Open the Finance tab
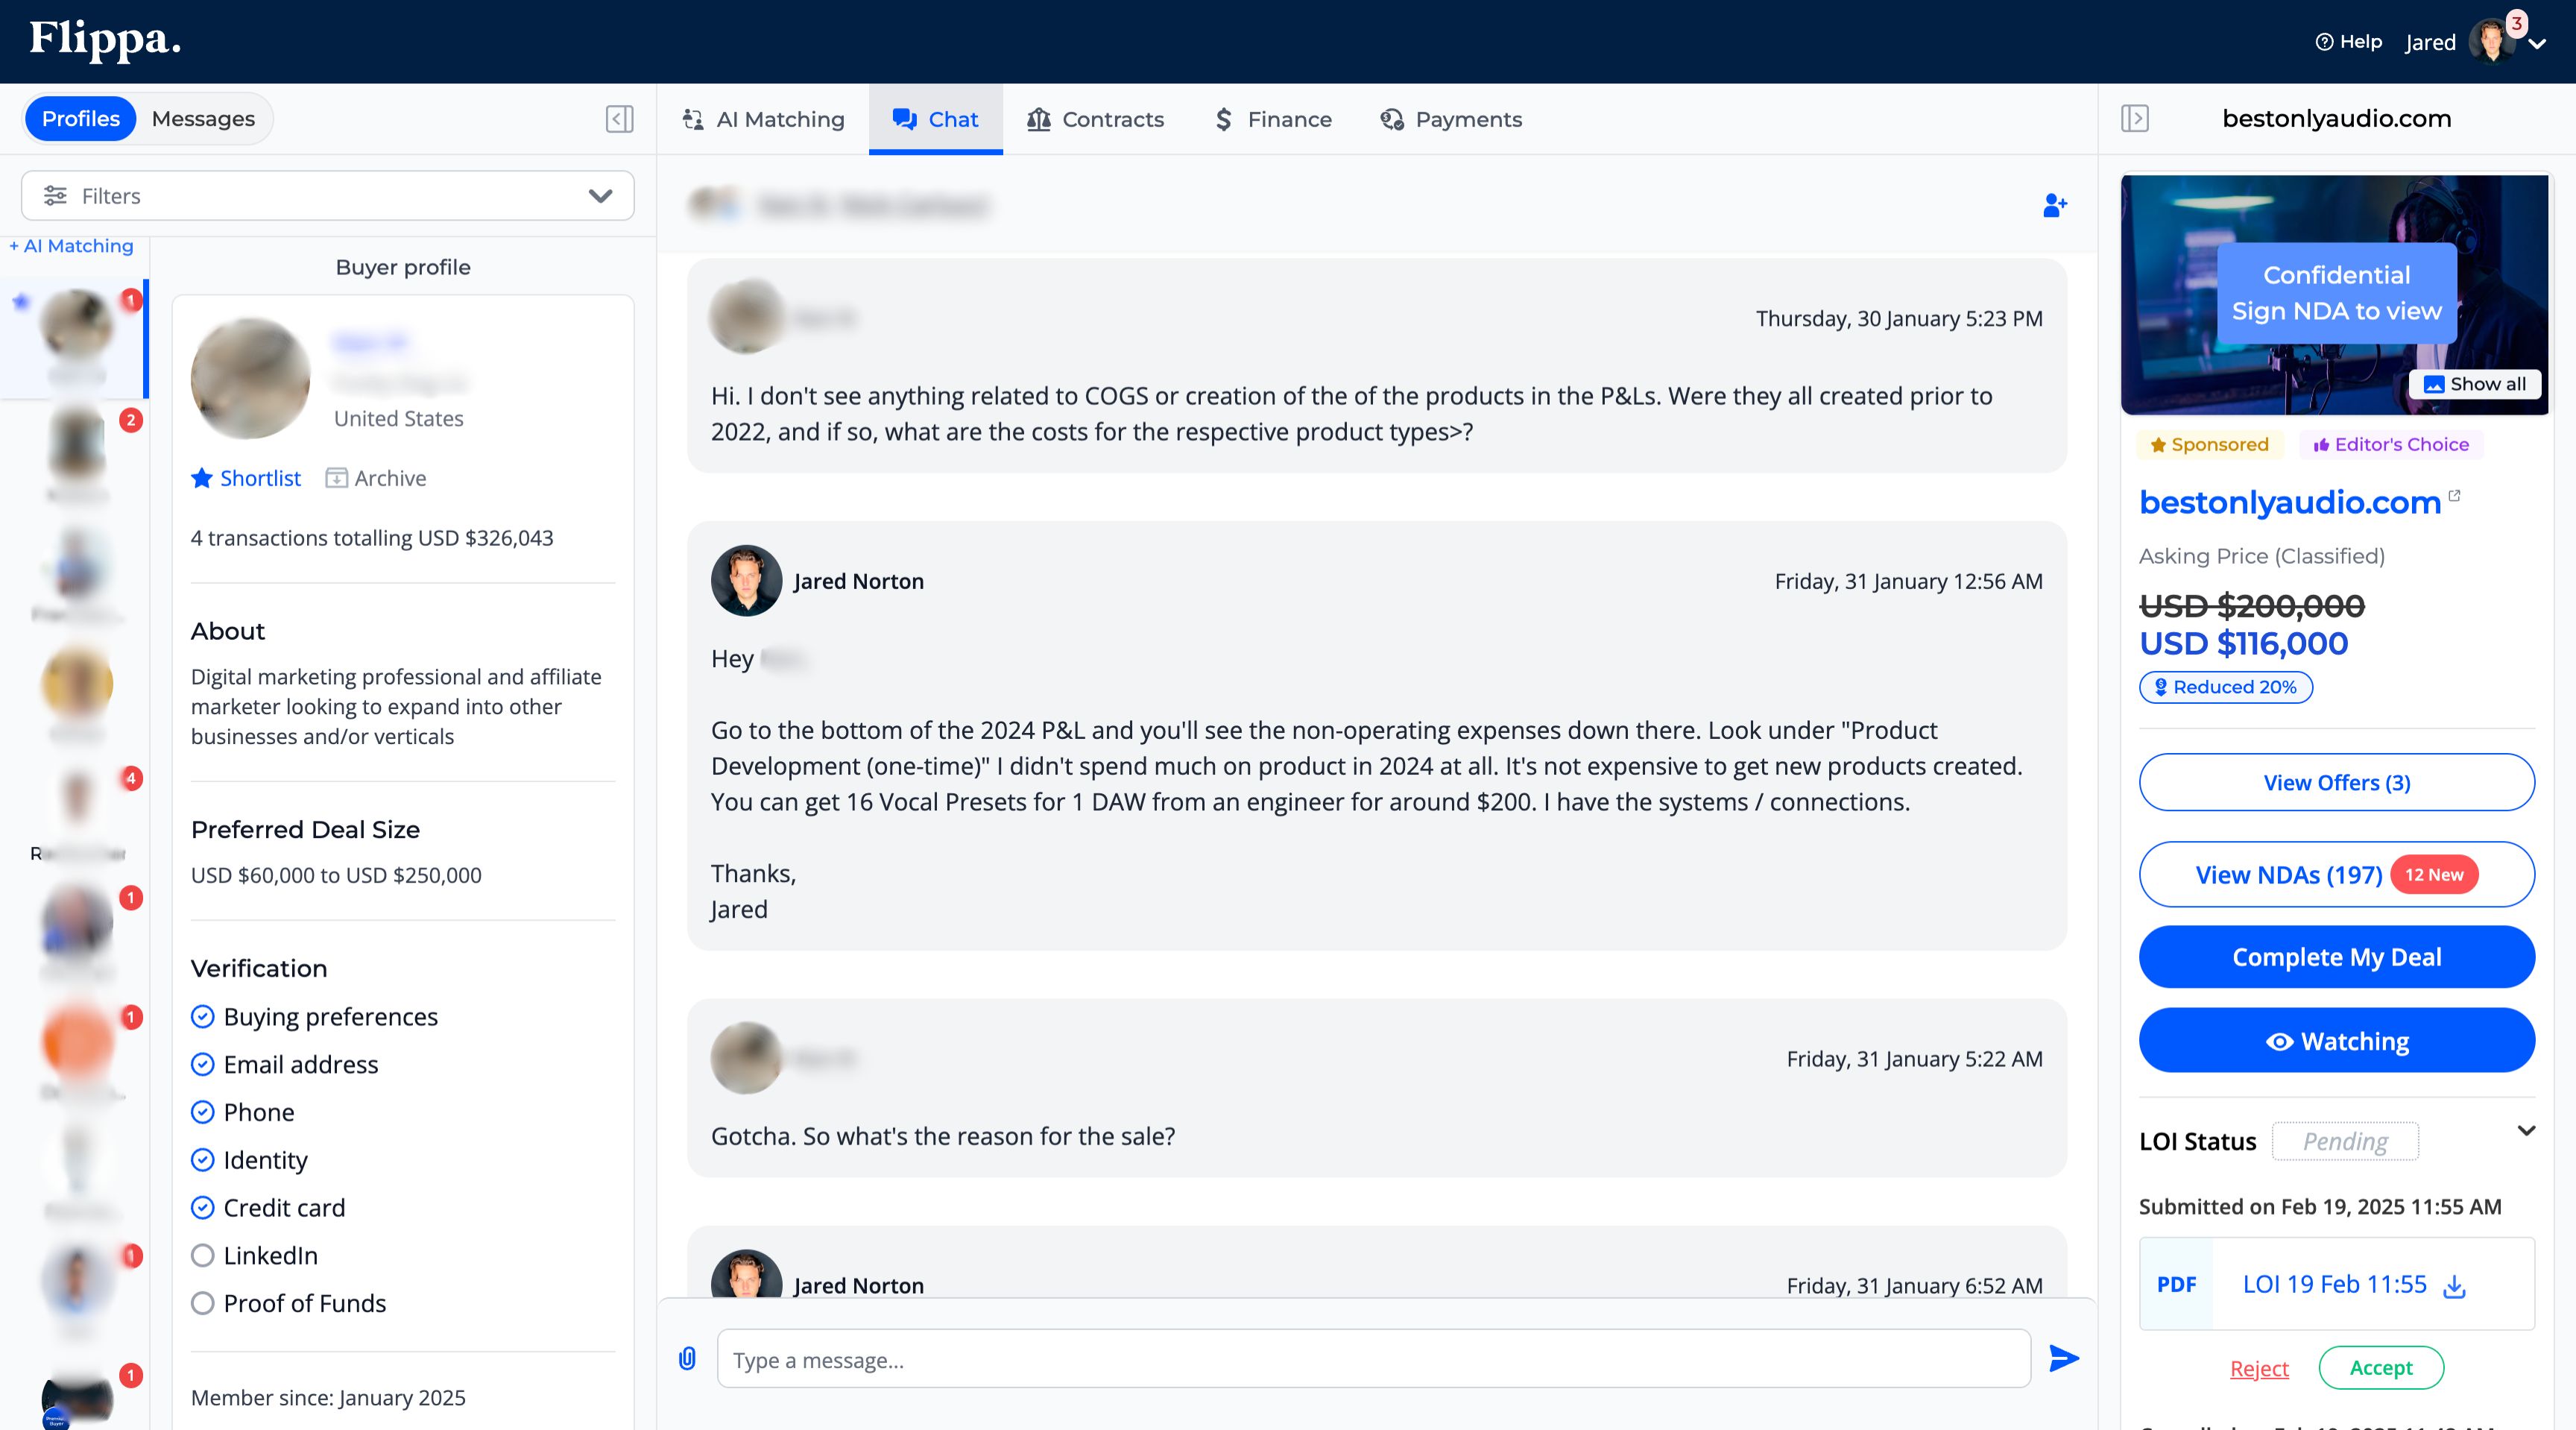This screenshot has height=1430, width=2576. (1273, 119)
